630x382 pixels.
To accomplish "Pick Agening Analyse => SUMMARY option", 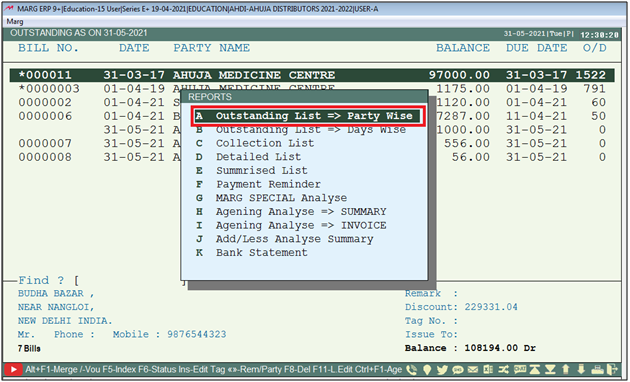I will click(301, 212).
